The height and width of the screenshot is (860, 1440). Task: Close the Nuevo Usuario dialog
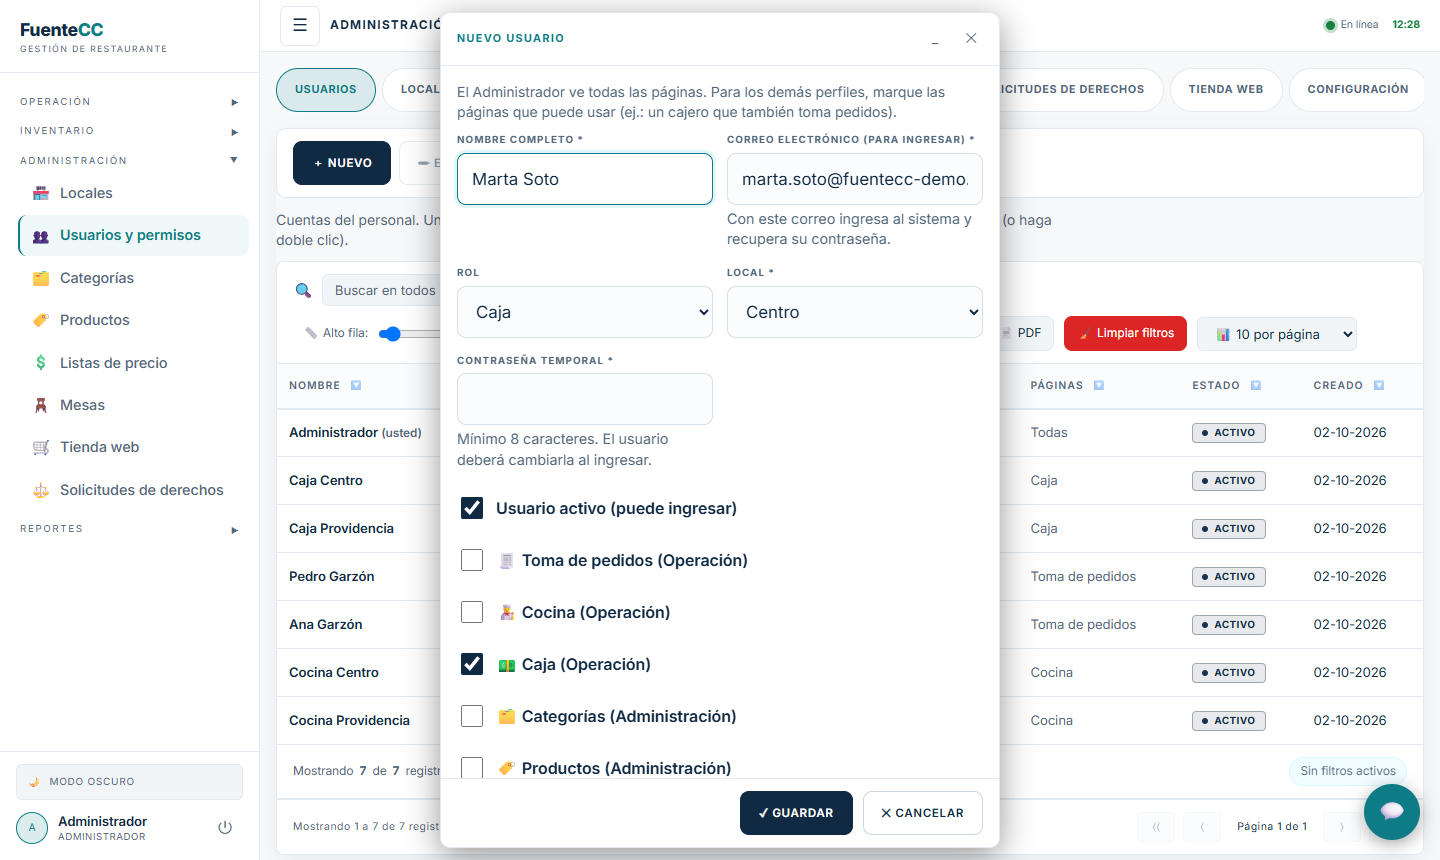(x=971, y=38)
